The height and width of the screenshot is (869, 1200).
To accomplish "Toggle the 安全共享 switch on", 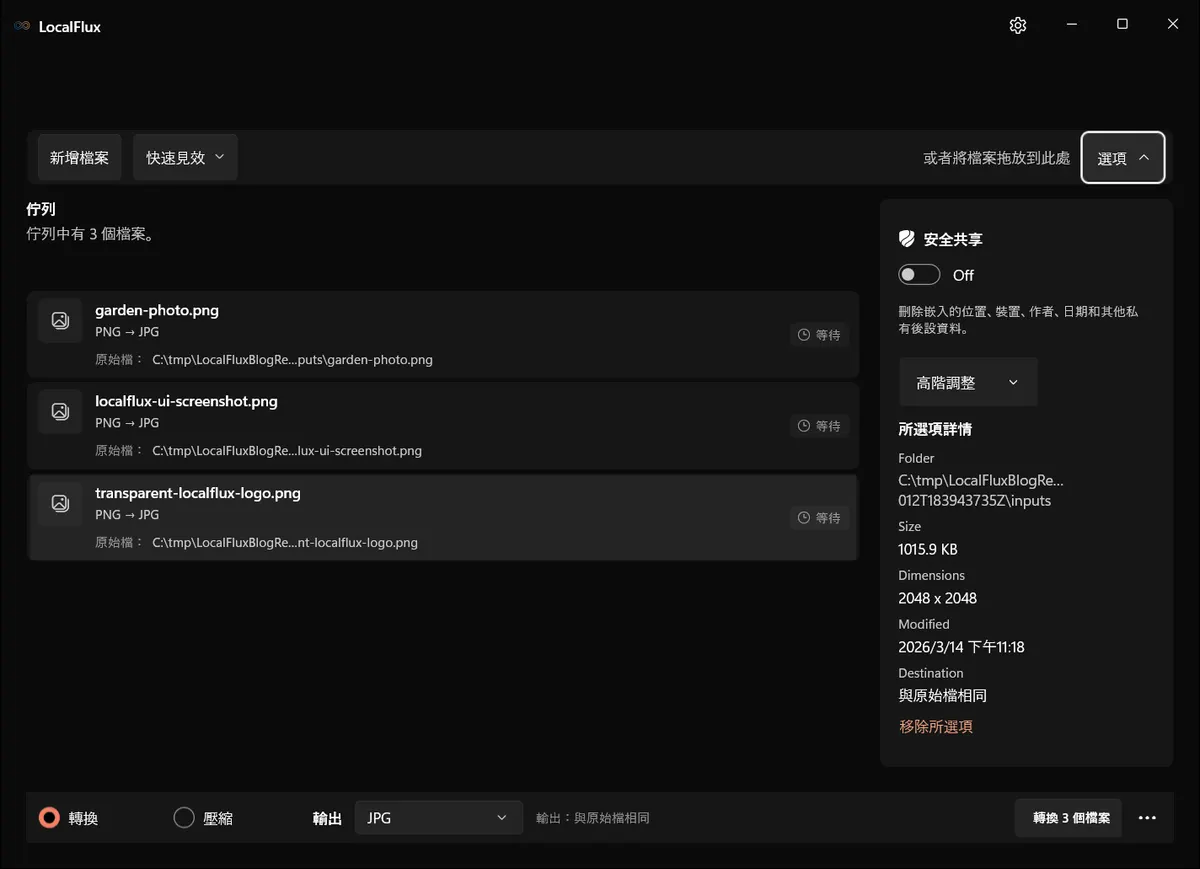I will pyautogui.click(x=919, y=275).
